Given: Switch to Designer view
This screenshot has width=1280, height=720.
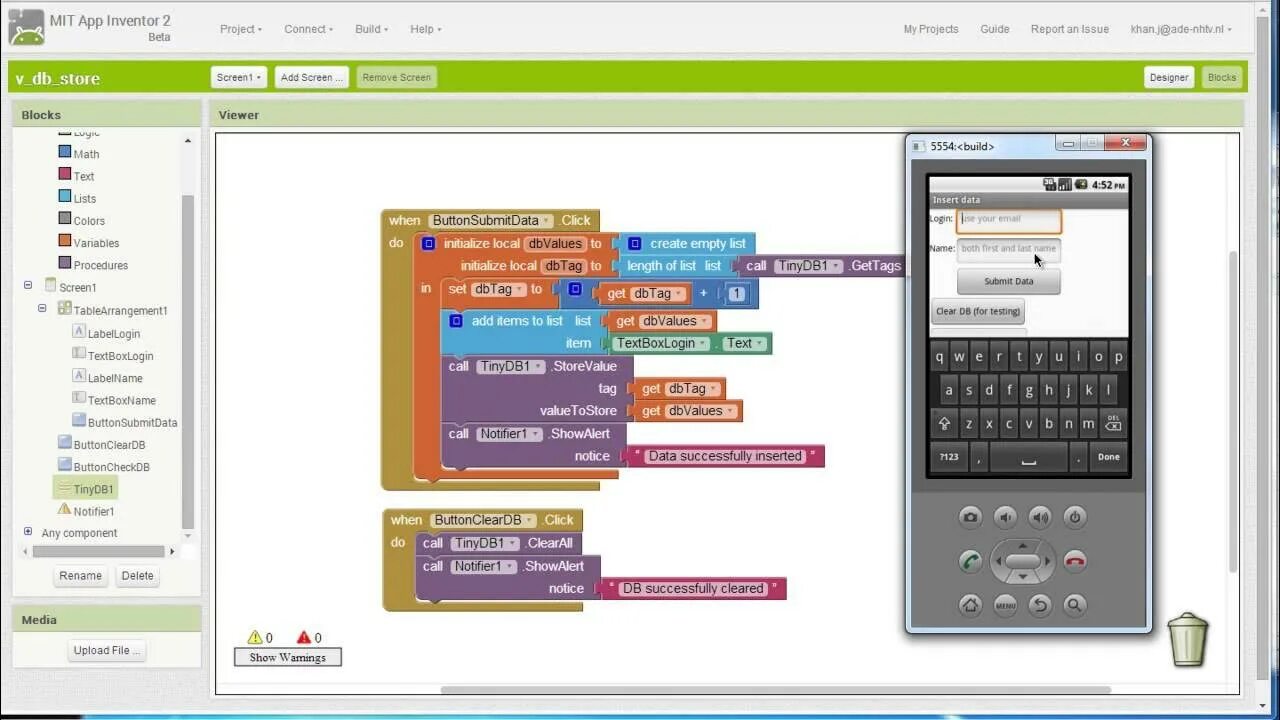Looking at the screenshot, I should [x=1169, y=77].
